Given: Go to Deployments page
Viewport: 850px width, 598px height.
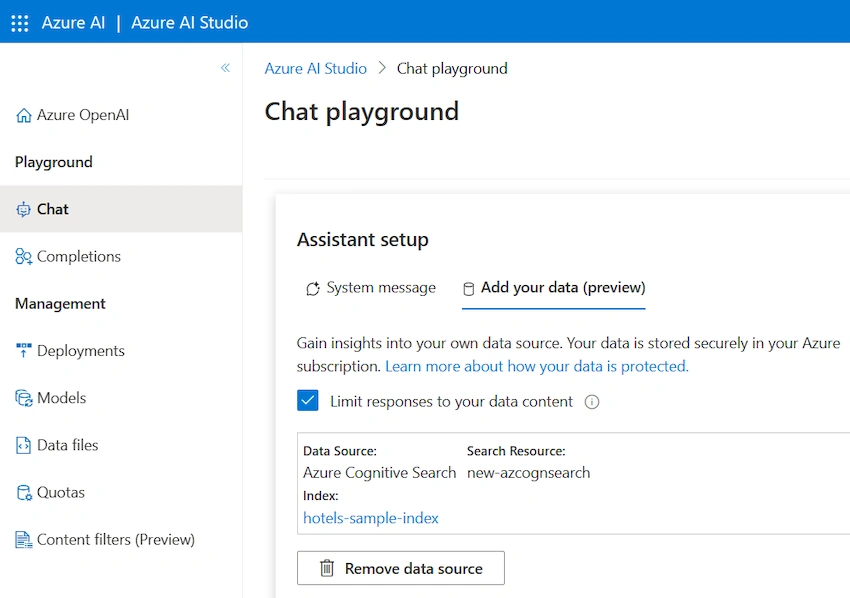Looking at the screenshot, I should pos(121,351).
